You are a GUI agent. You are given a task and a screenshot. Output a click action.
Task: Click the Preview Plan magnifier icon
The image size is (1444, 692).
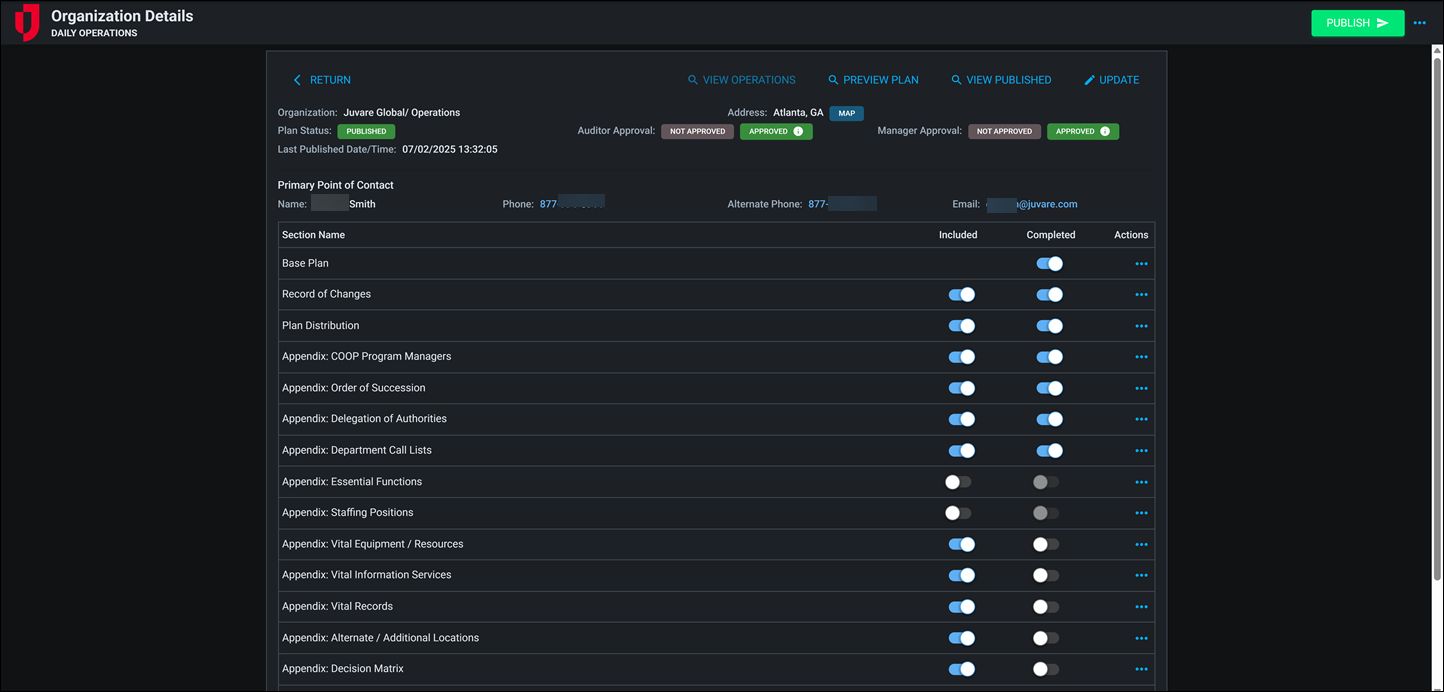[833, 80]
